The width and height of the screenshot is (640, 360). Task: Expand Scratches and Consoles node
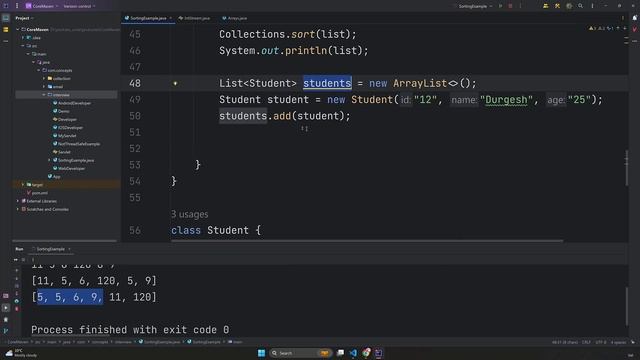pos(18,209)
